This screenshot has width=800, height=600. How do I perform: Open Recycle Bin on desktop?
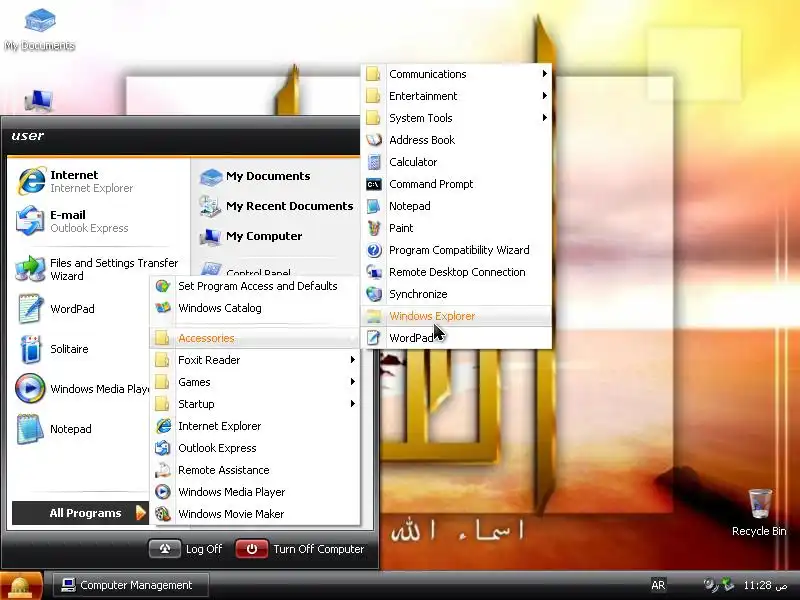(759, 512)
